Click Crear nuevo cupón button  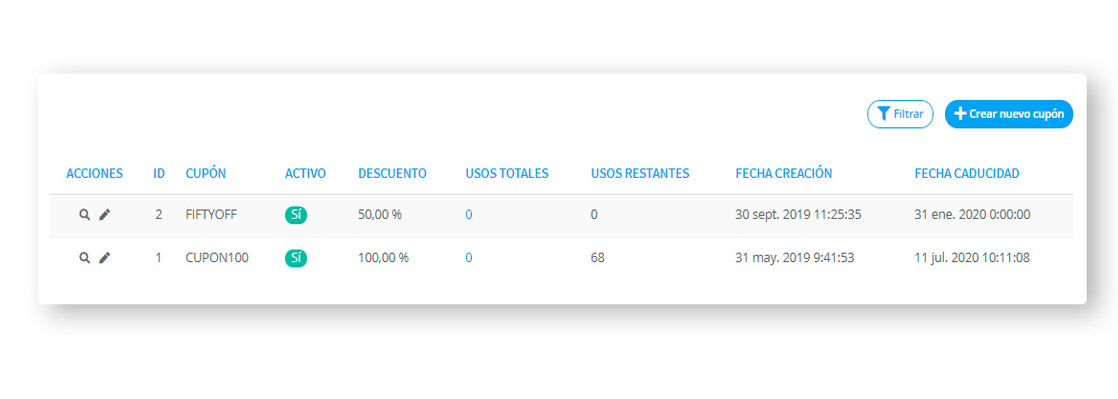(1009, 114)
